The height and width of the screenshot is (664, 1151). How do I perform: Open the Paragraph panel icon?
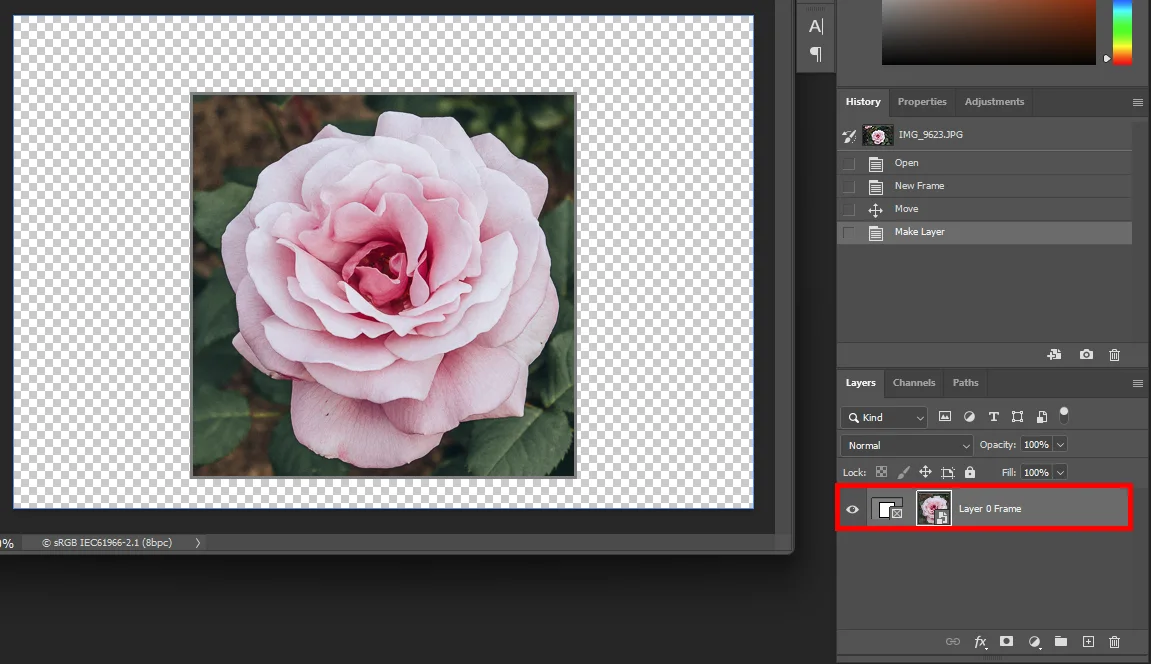coord(816,54)
